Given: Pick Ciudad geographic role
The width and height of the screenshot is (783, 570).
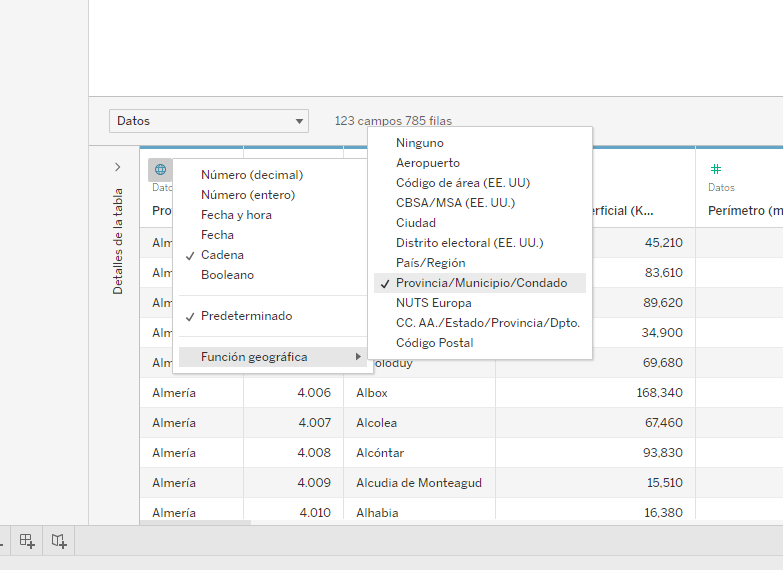Looking at the screenshot, I should (x=416, y=223).
